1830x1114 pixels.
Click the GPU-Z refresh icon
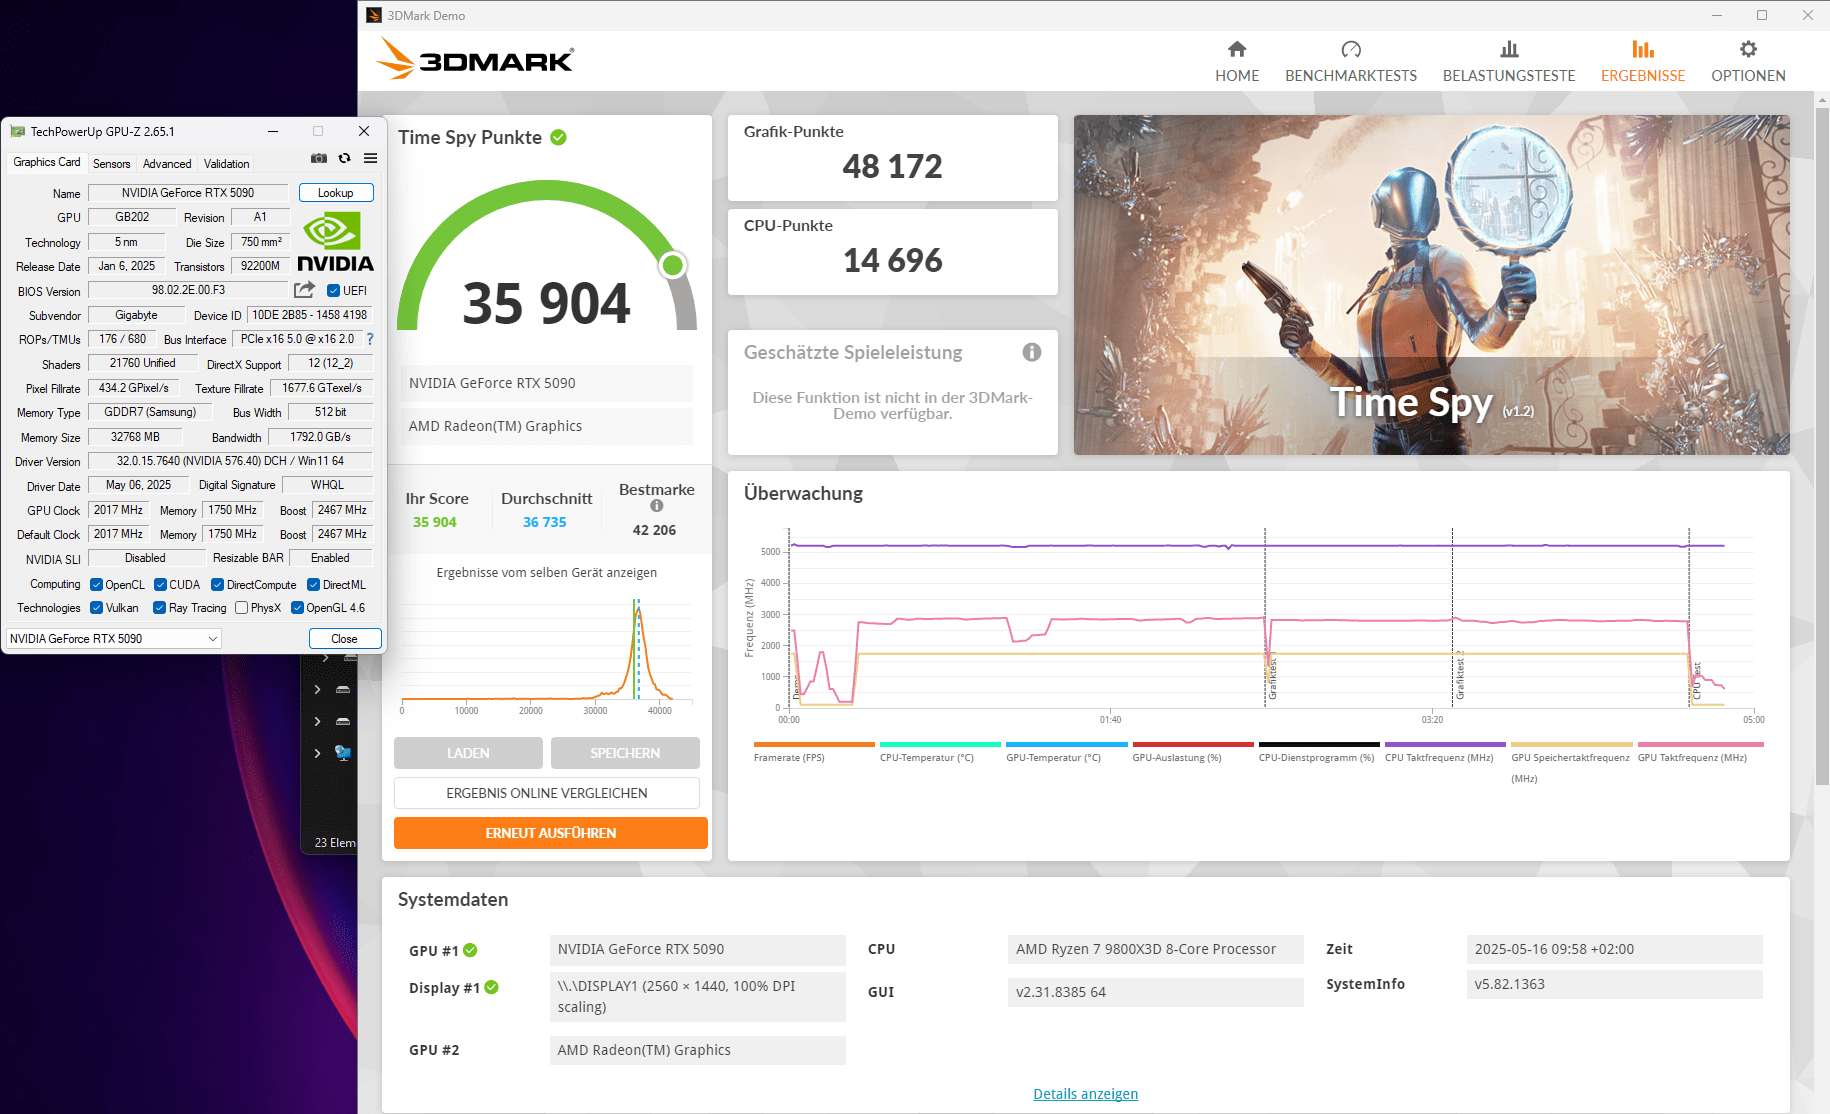[345, 158]
